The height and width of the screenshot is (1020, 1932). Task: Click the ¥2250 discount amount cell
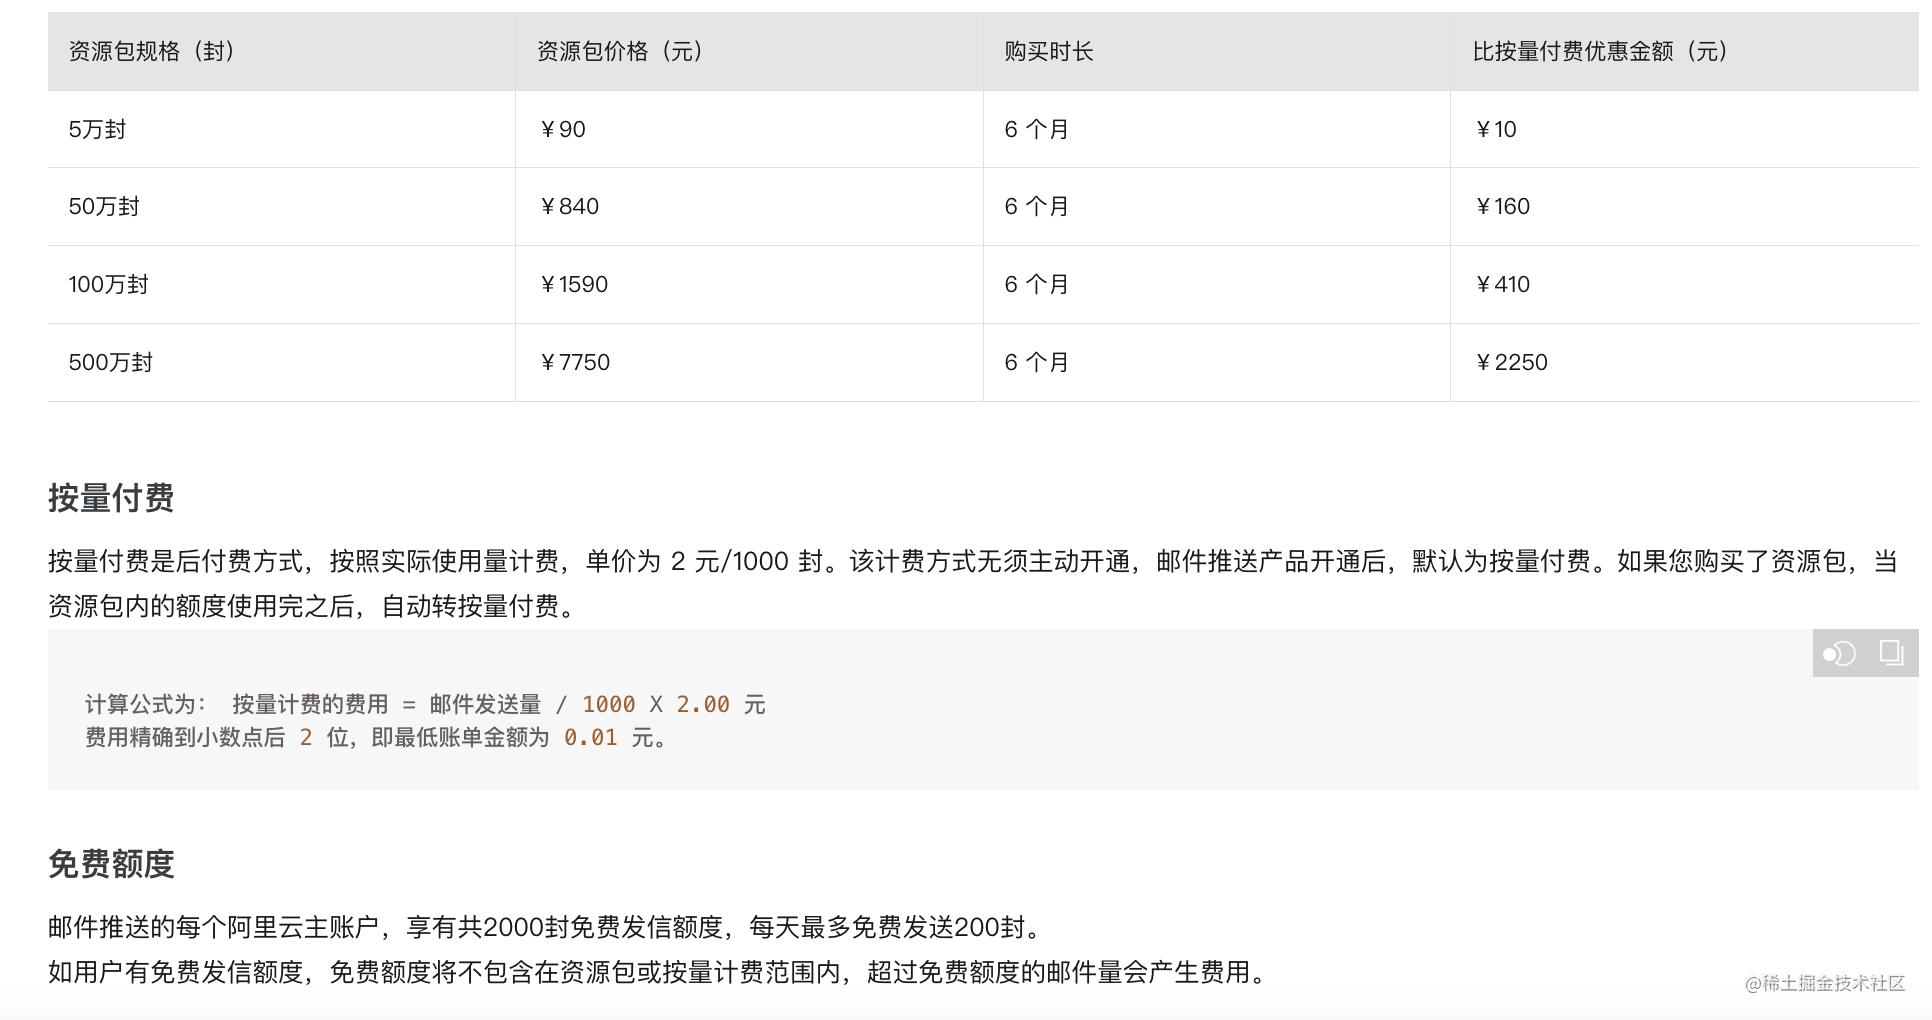[1511, 362]
